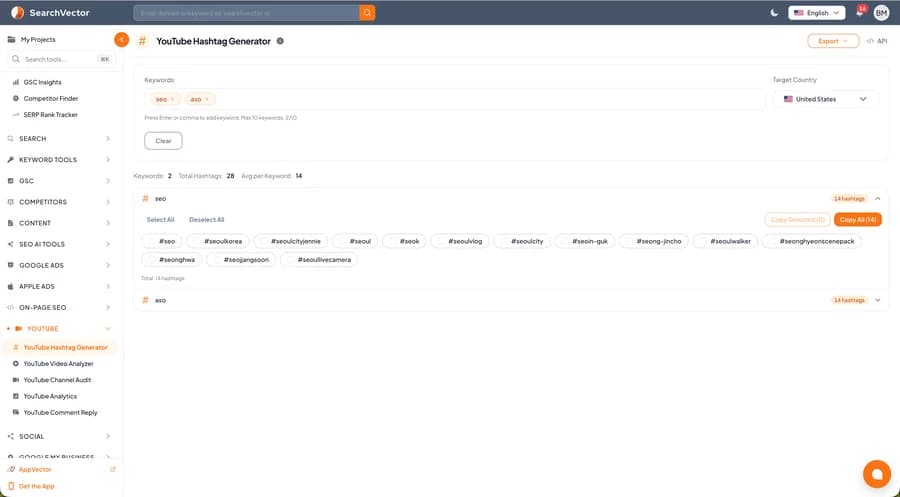This screenshot has height=497, width=900.
Task: Click My Projects folder icon
Action: [x=11, y=40]
